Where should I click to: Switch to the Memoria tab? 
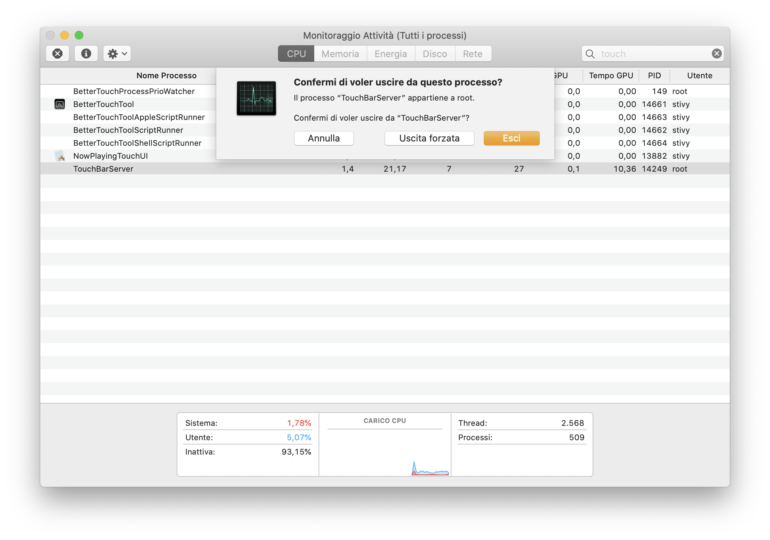[340, 54]
